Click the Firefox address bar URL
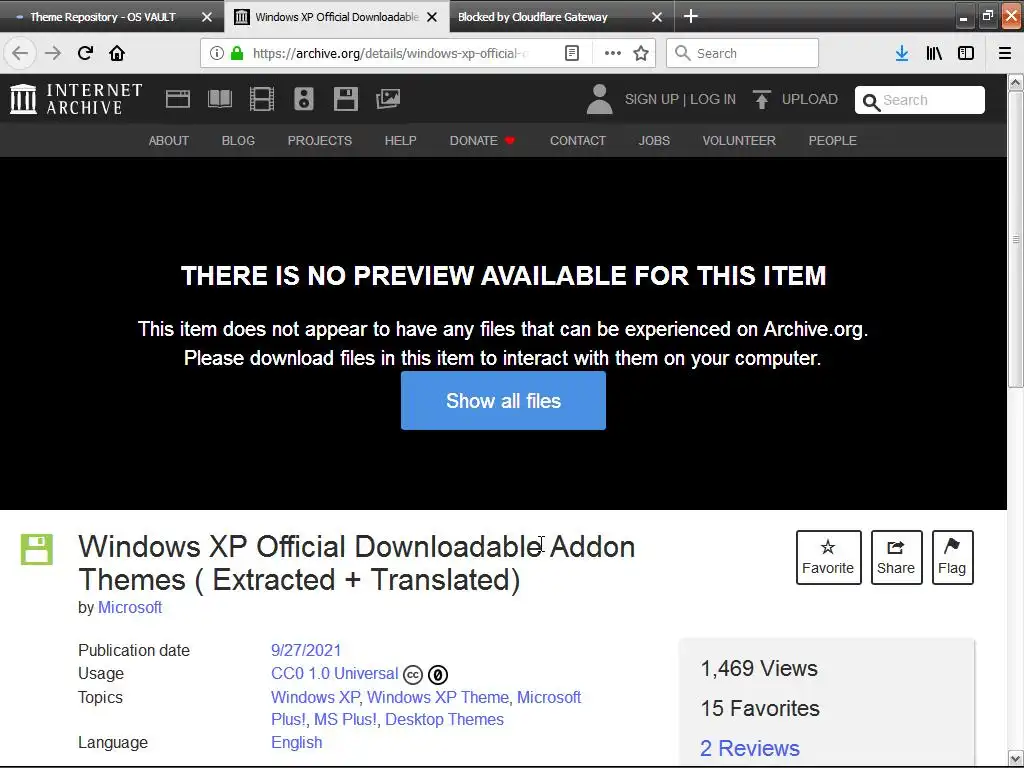1024x768 pixels. [391, 54]
